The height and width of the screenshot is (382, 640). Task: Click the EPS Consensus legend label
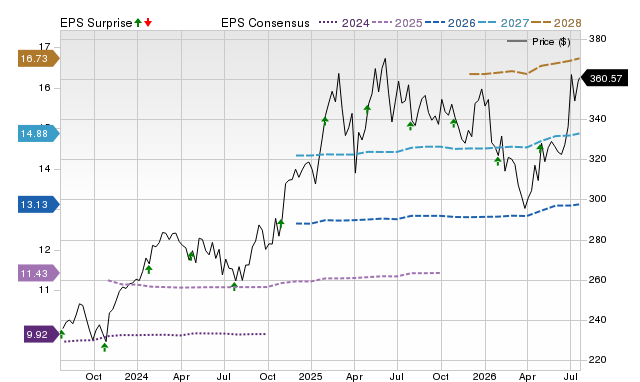(265, 23)
